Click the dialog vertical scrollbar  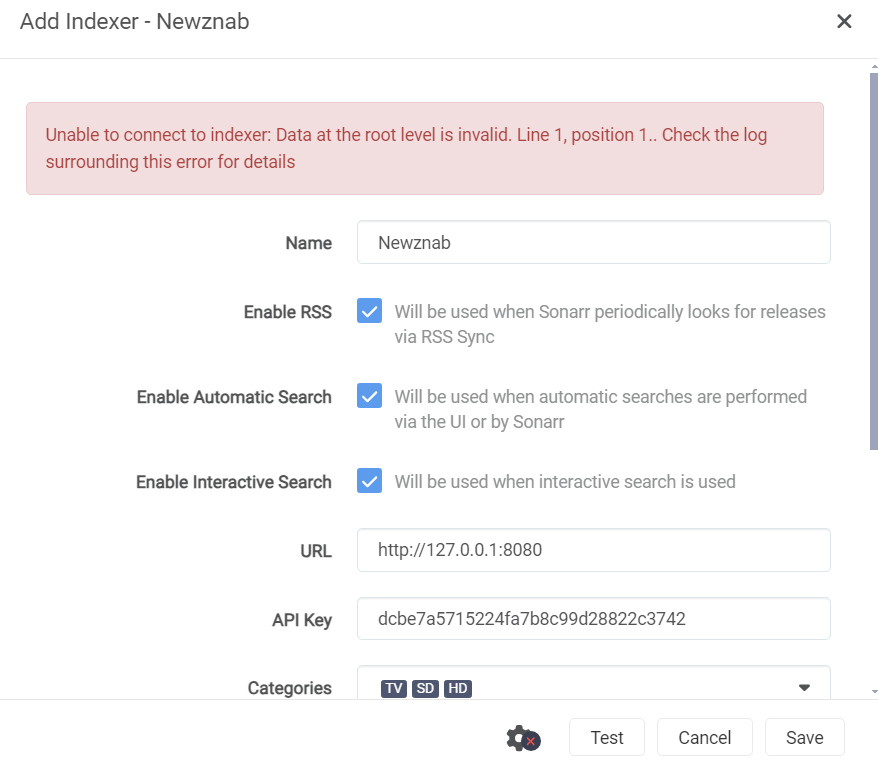[874, 260]
